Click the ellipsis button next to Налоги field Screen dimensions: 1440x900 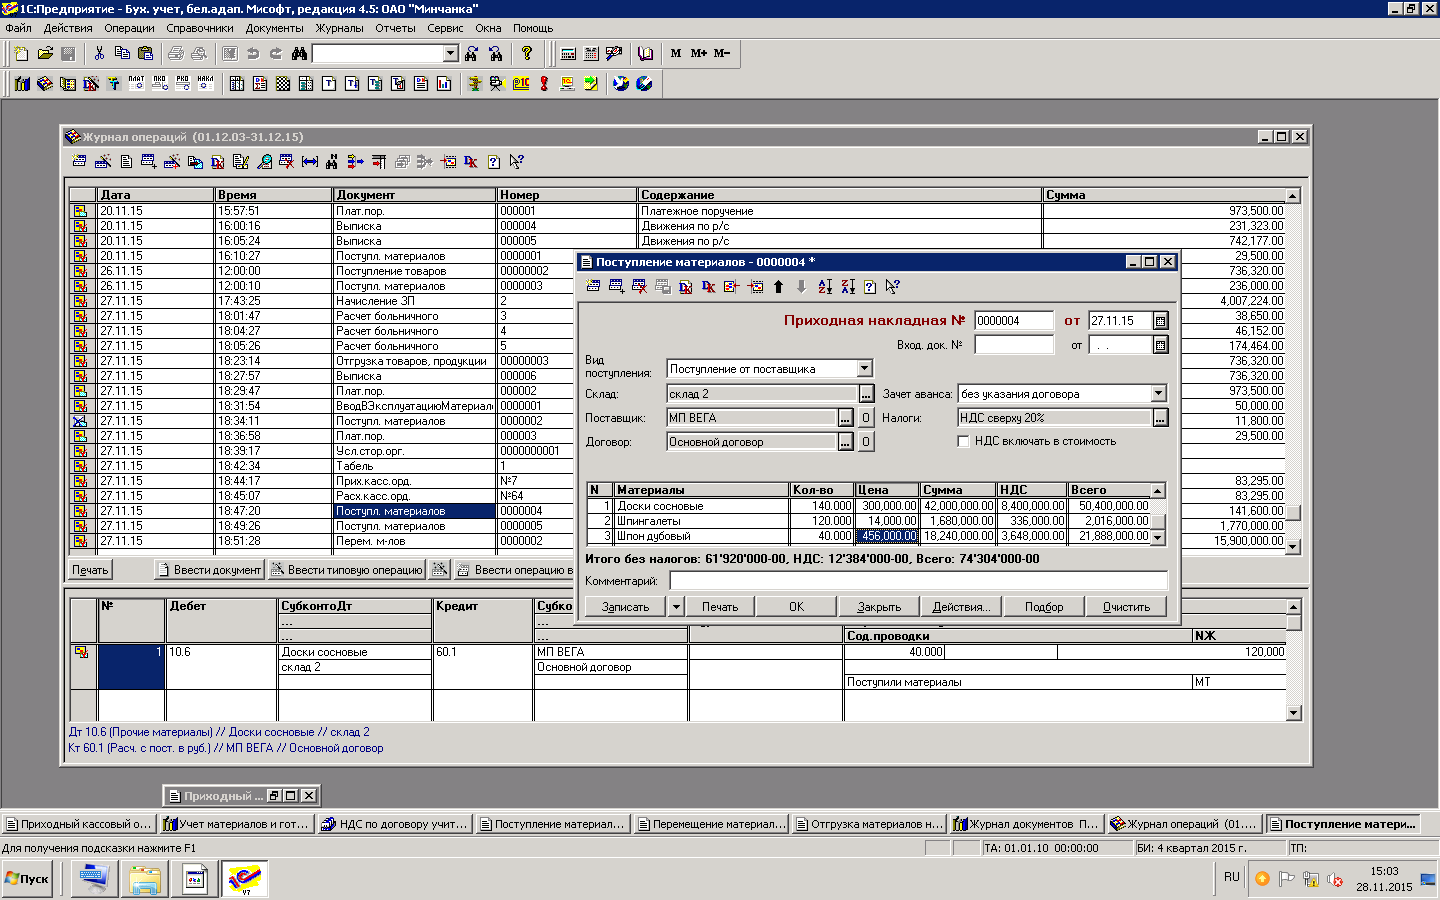click(1160, 418)
